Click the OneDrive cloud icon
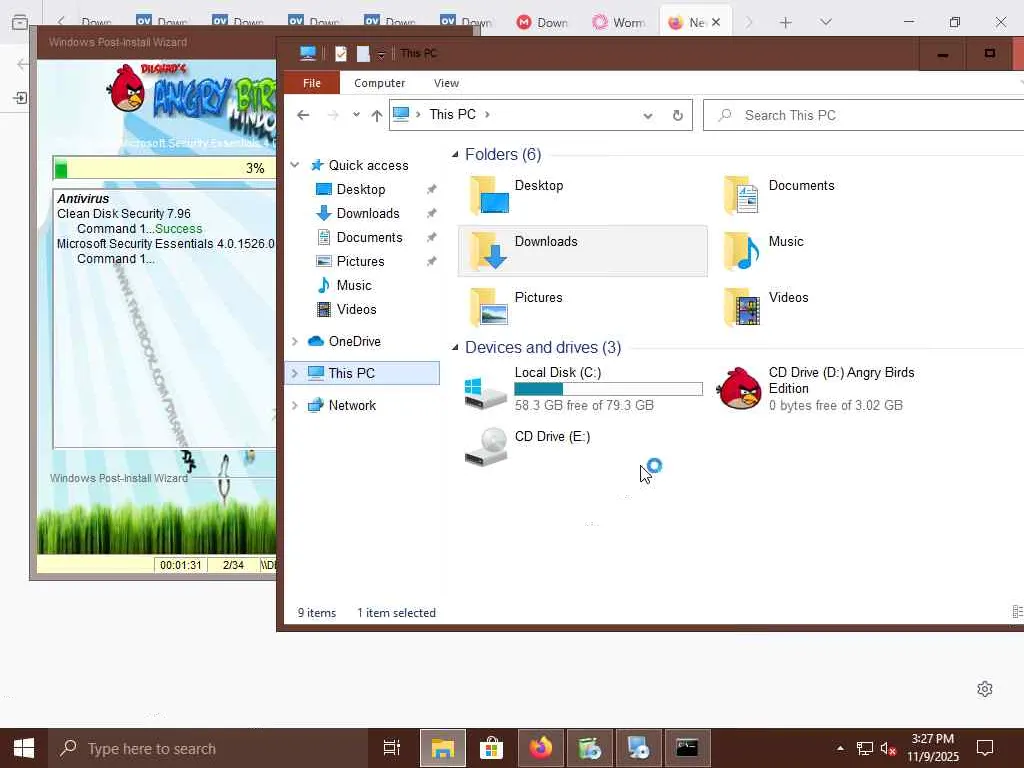 tap(316, 341)
